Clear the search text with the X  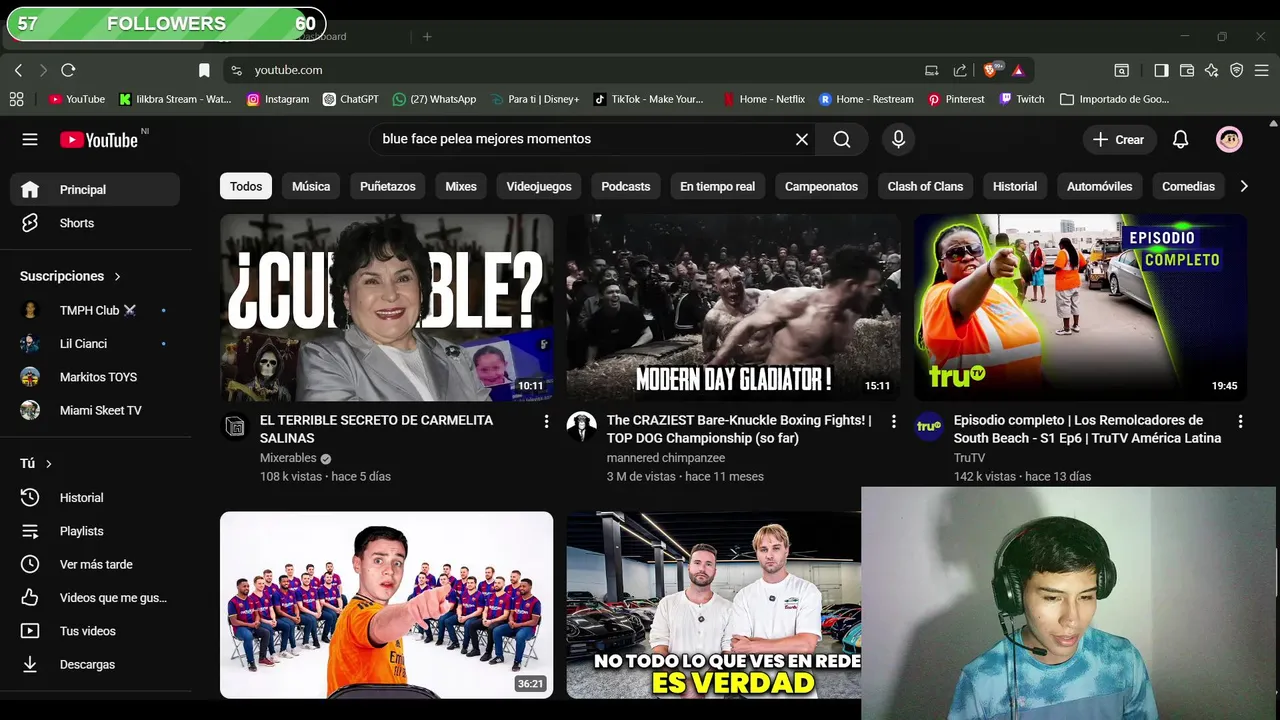[x=802, y=140]
